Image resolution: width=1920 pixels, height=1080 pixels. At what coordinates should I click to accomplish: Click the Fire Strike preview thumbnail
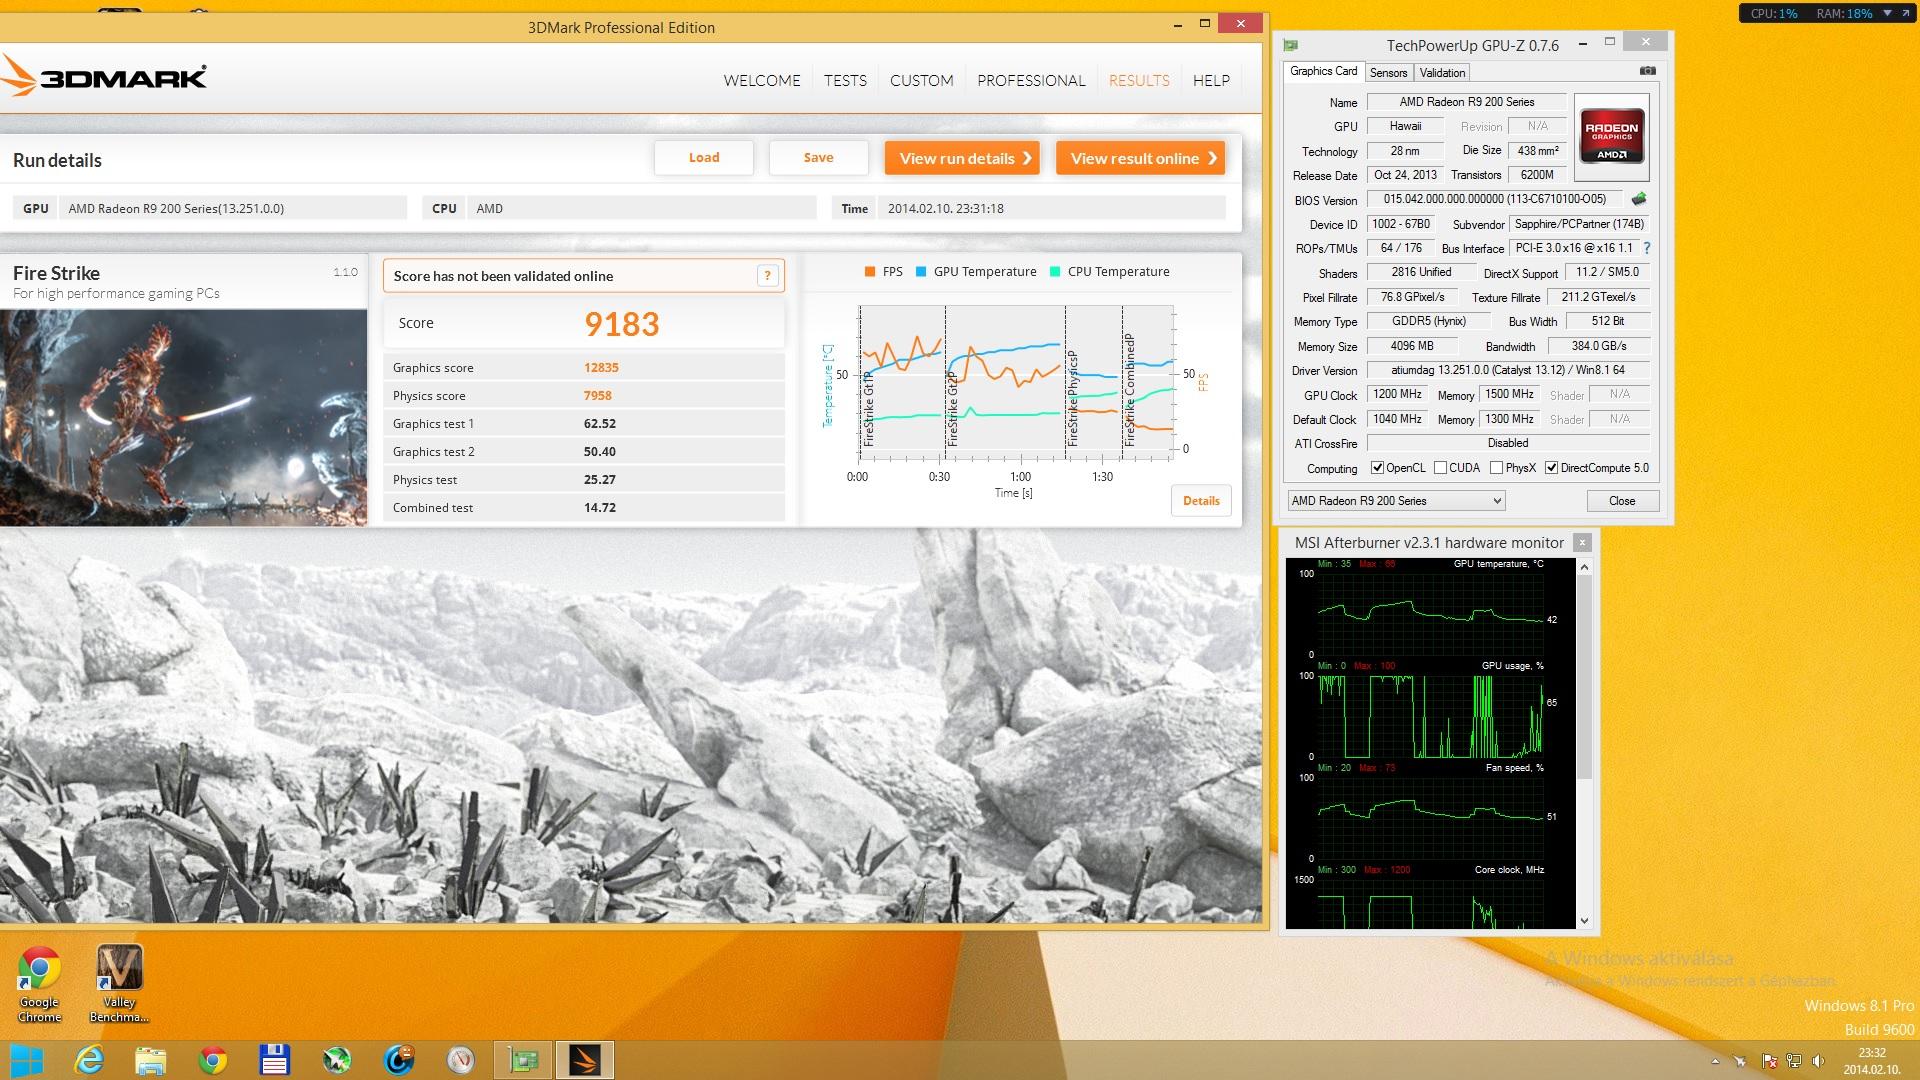[184, 417]
